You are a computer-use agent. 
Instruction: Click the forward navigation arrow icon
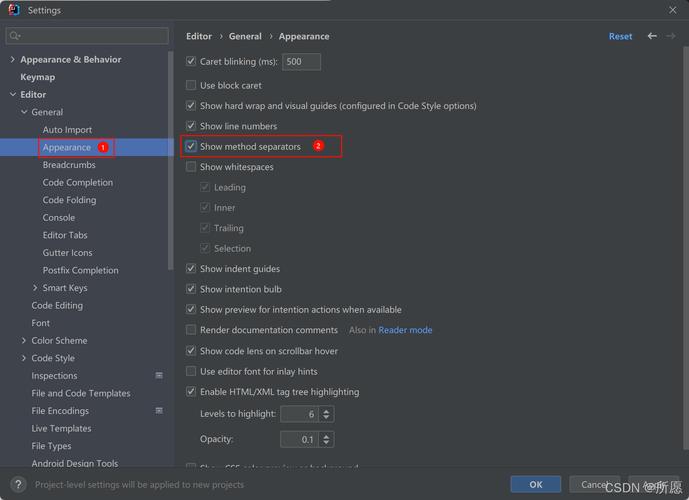click(x=672, y=36)
